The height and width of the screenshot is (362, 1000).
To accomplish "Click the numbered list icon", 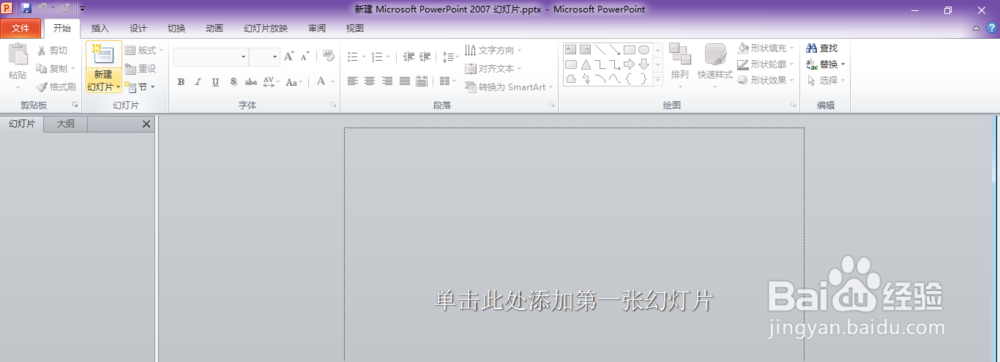I will click(x=377, y=57).
